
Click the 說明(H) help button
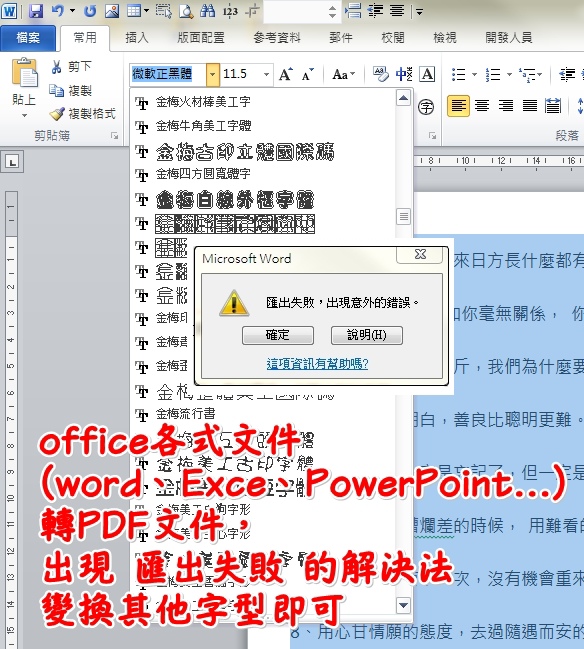pos(367,335)
